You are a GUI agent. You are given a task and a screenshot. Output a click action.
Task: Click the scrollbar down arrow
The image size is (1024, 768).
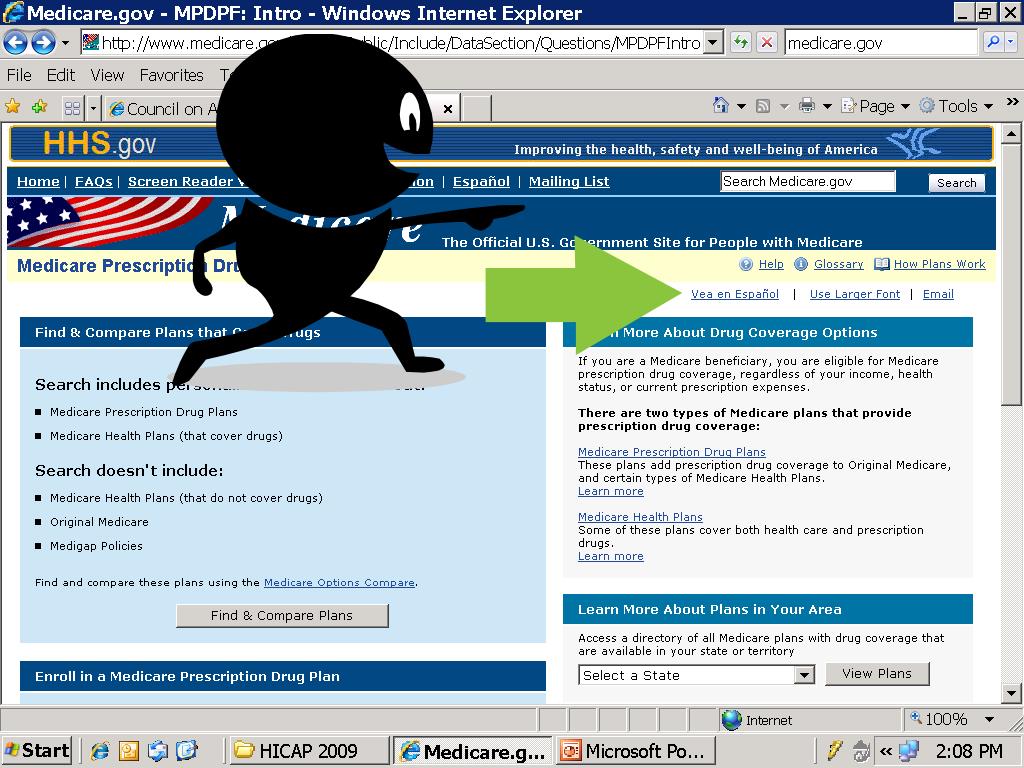1011,693
